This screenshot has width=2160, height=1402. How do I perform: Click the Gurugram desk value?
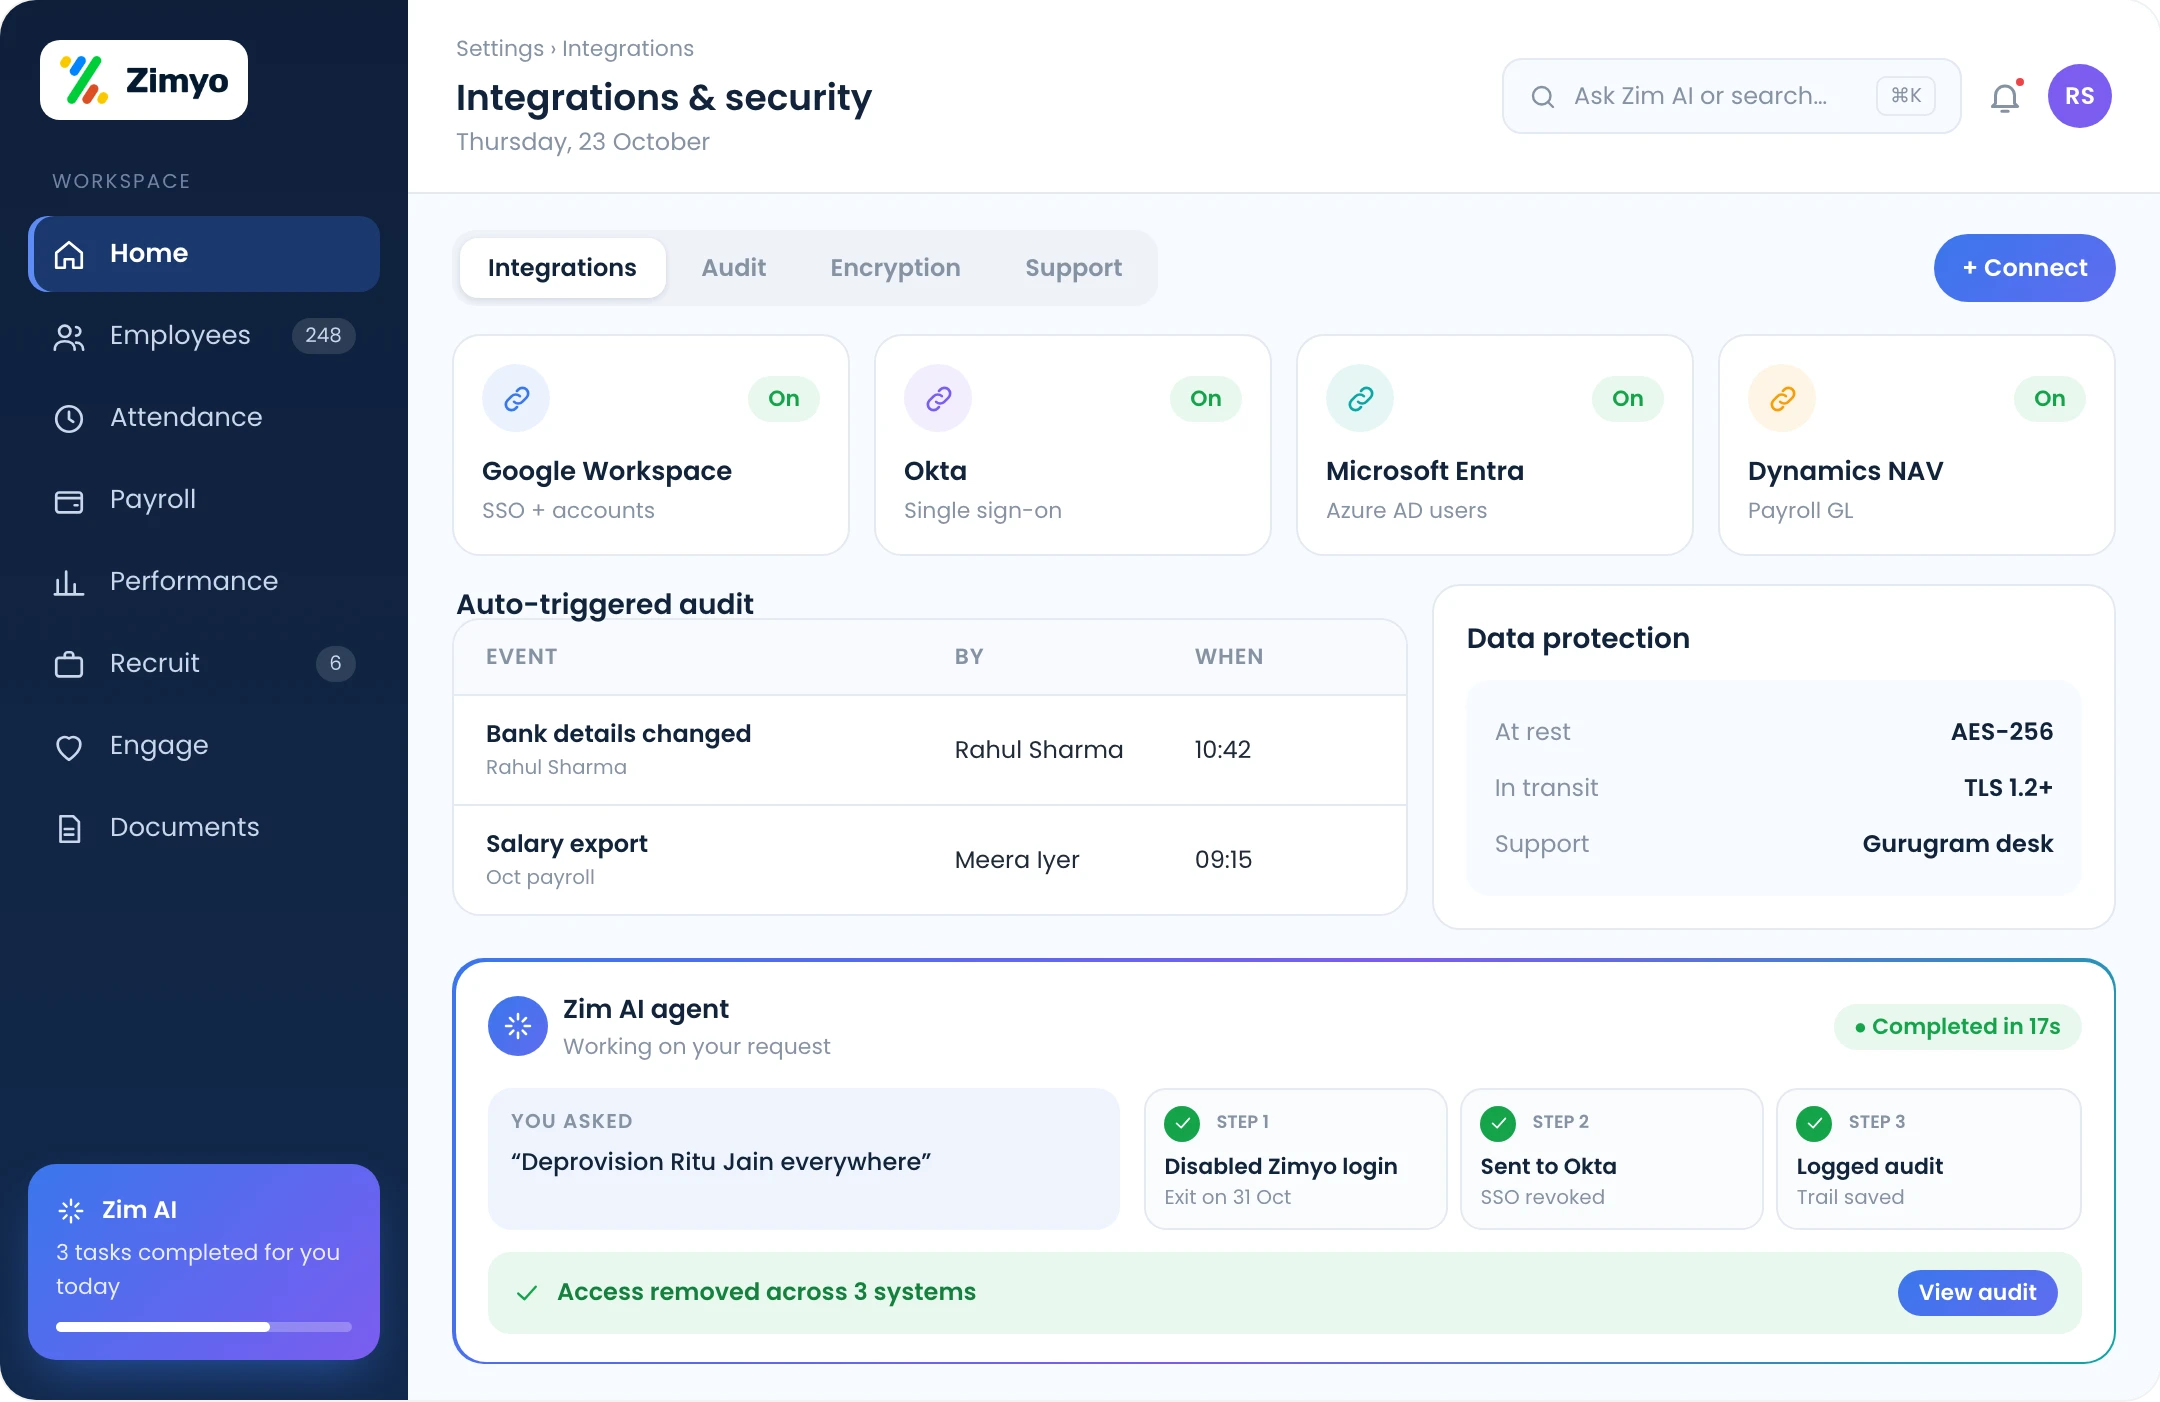pyautogui.click(x=1957, y=844)
